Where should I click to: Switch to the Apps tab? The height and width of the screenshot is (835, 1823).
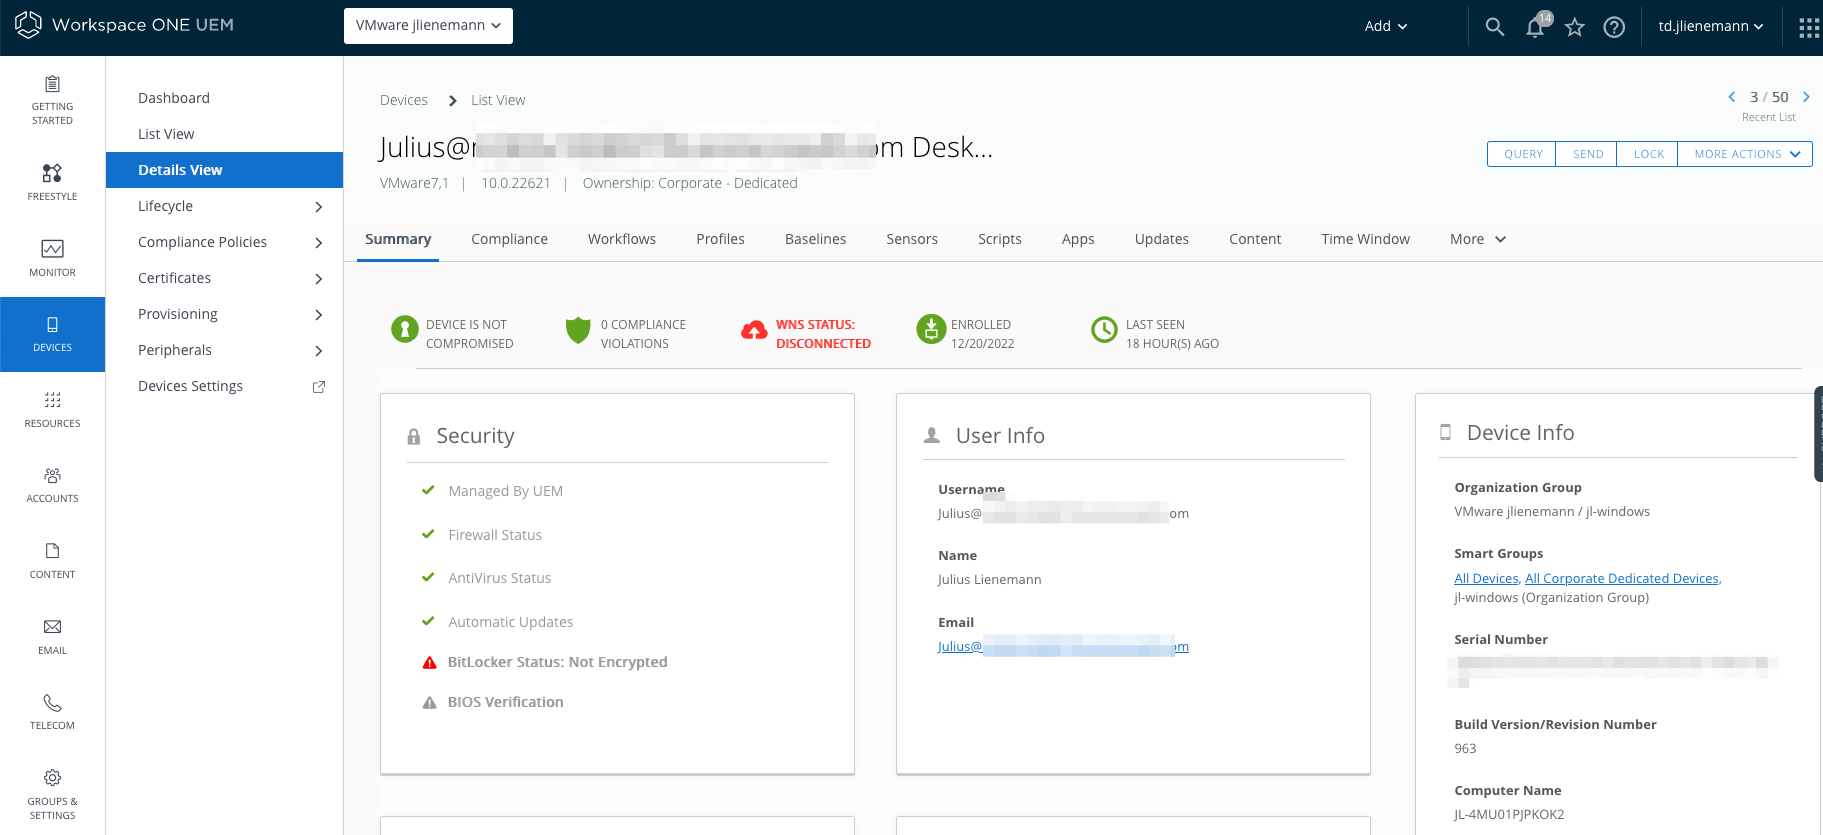1078,239
